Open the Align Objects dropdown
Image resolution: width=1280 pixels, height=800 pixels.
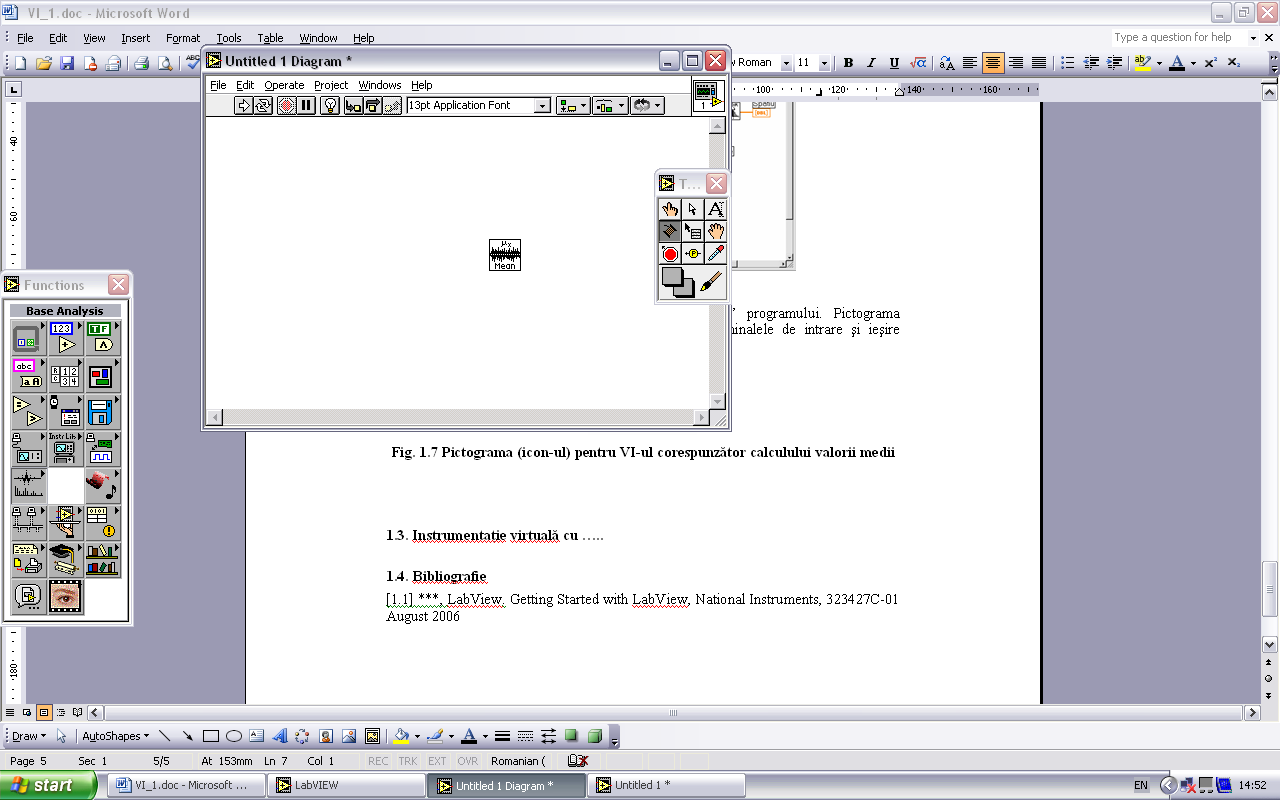coord(573,105)
